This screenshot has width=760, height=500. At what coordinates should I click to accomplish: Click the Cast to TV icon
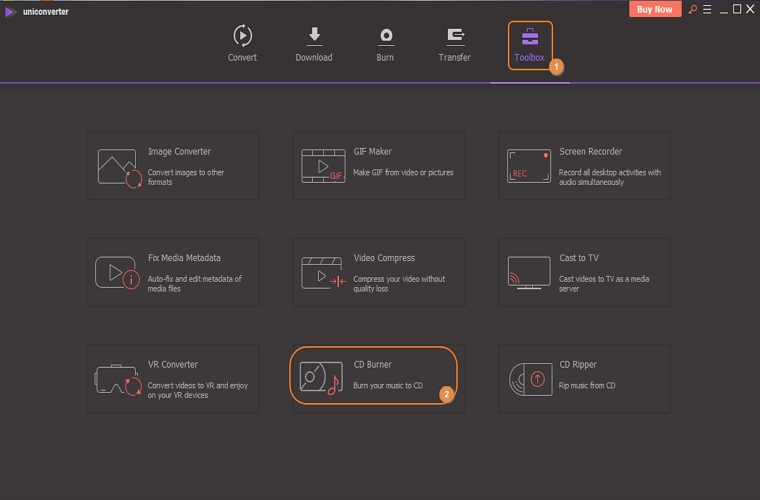529,273
